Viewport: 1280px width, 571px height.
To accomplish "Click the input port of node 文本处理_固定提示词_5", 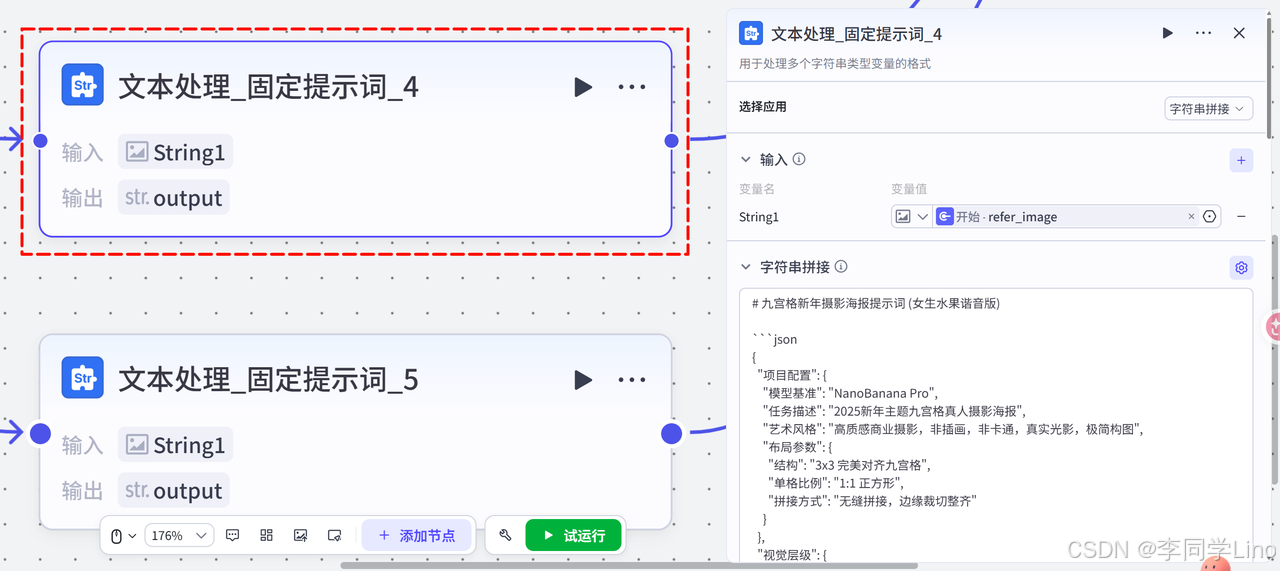I will [40, 433].
